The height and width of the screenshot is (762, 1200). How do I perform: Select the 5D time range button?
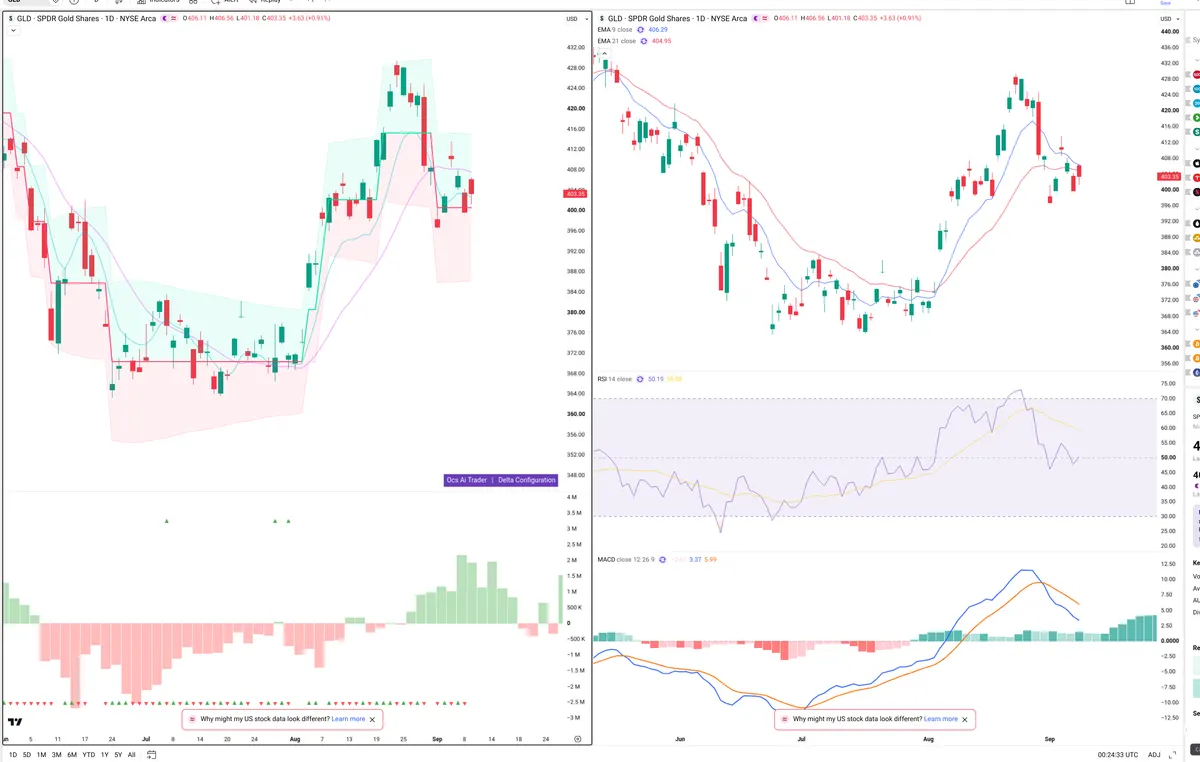point(27,755)
